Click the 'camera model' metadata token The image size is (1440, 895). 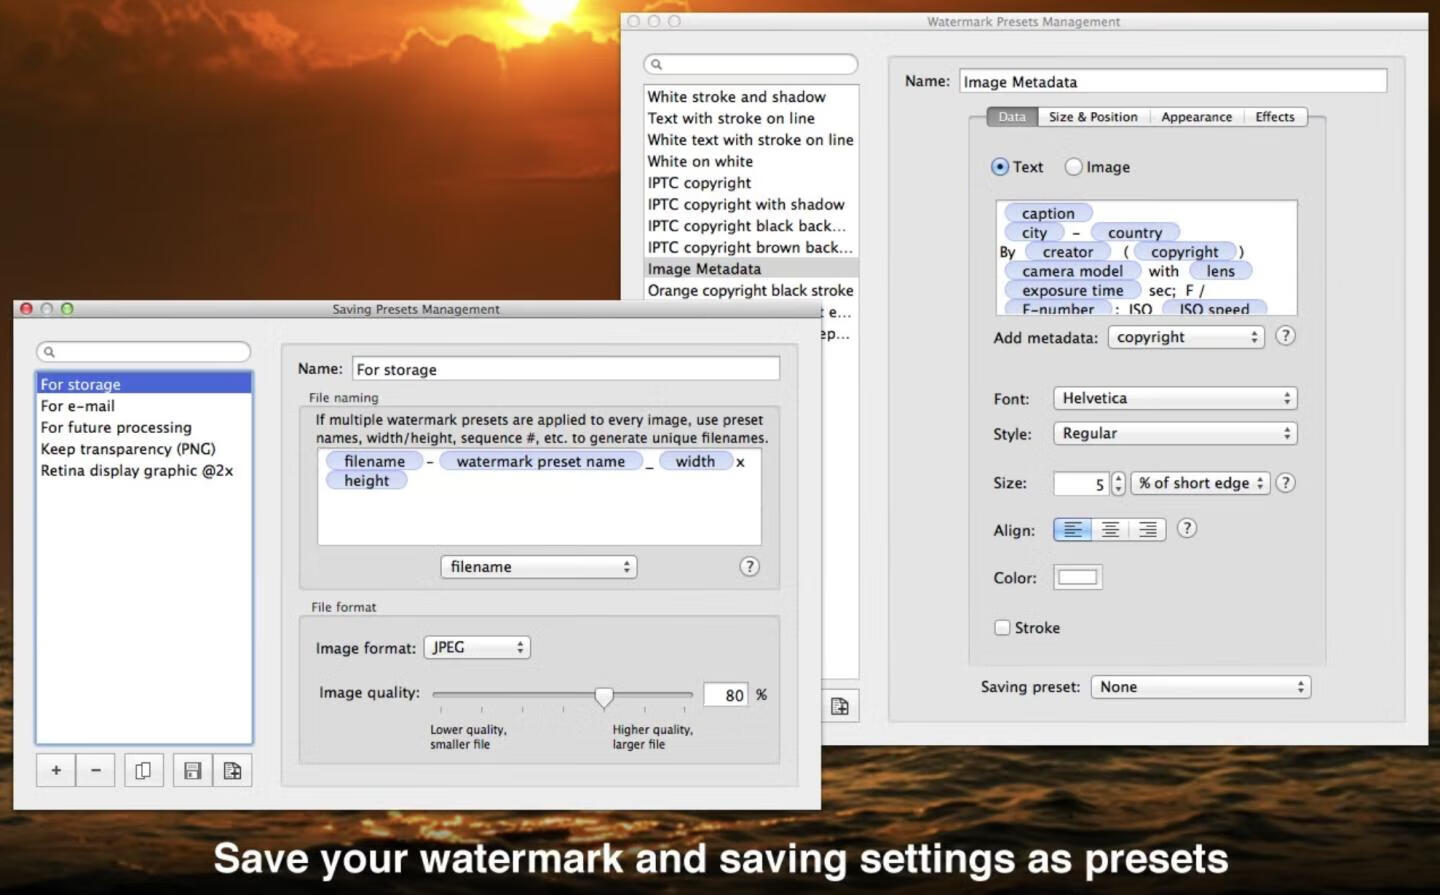click(x=1073, y=271)
